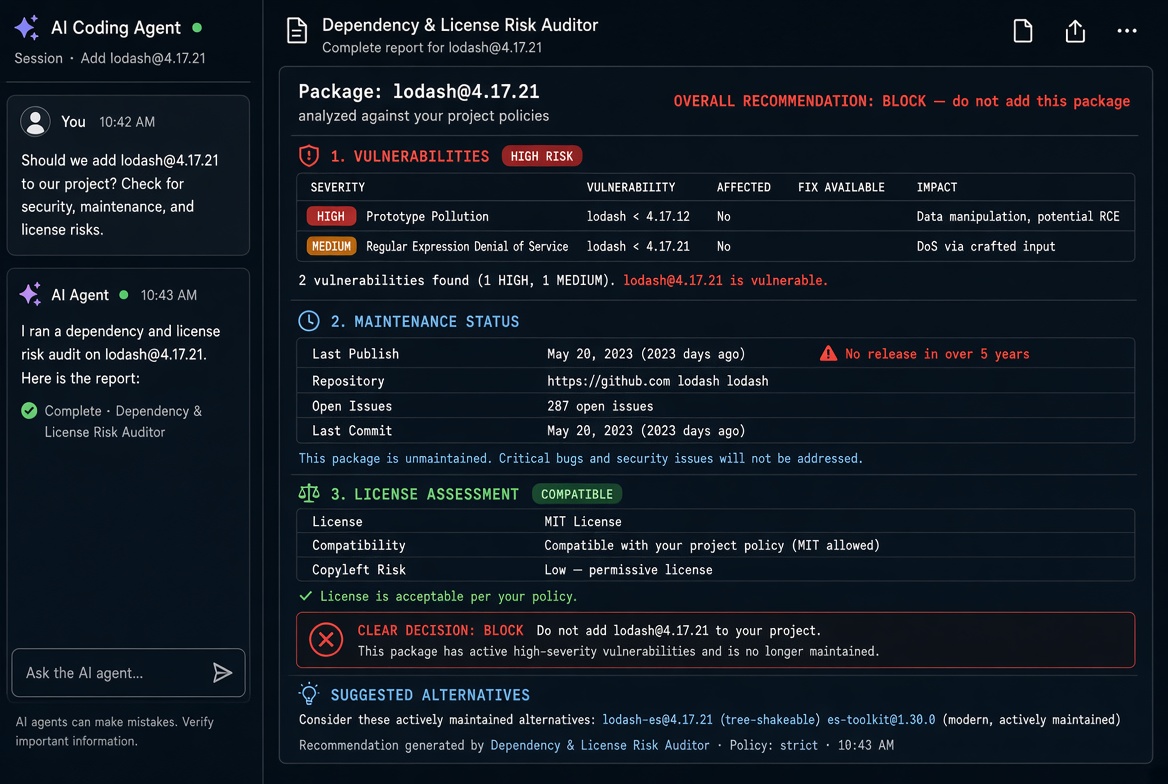Click the Policy: strict footer text
Screen dimensions: 1168x784
point(773,745)
